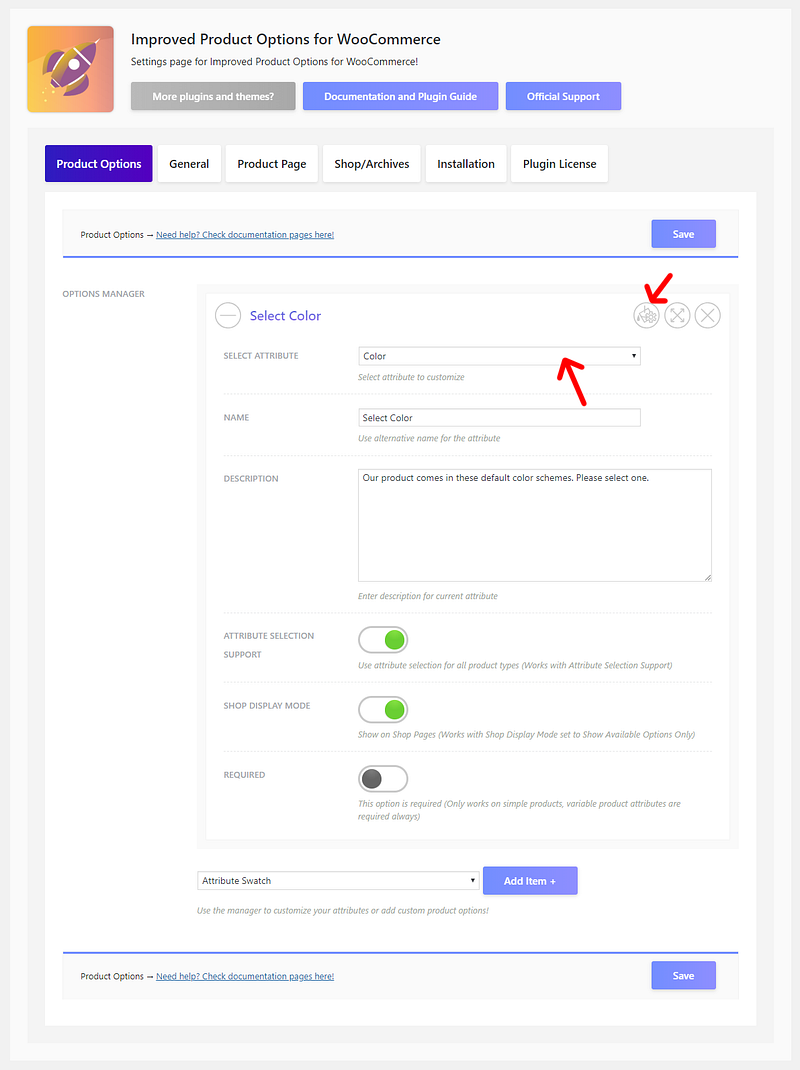
Task: Click the Description label
Action: [251, 479]
